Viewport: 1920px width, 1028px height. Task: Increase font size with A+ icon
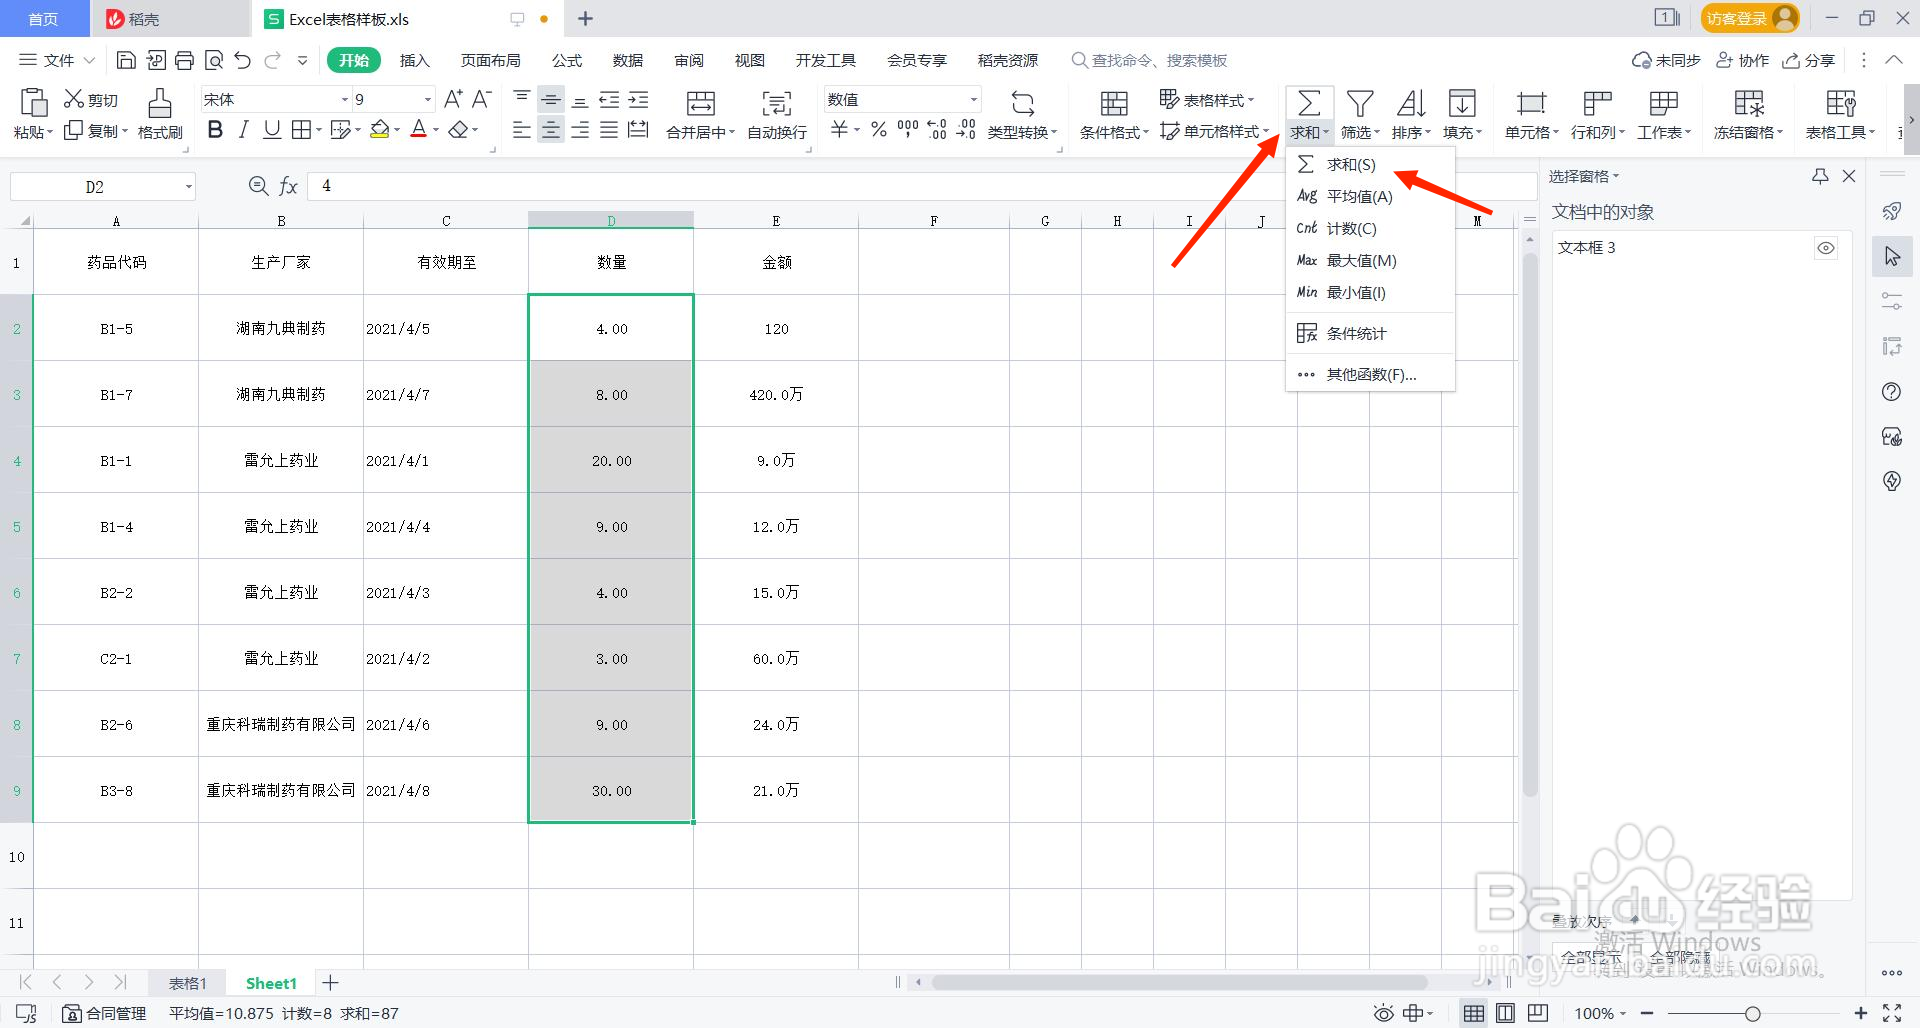[x=452, y=99]
